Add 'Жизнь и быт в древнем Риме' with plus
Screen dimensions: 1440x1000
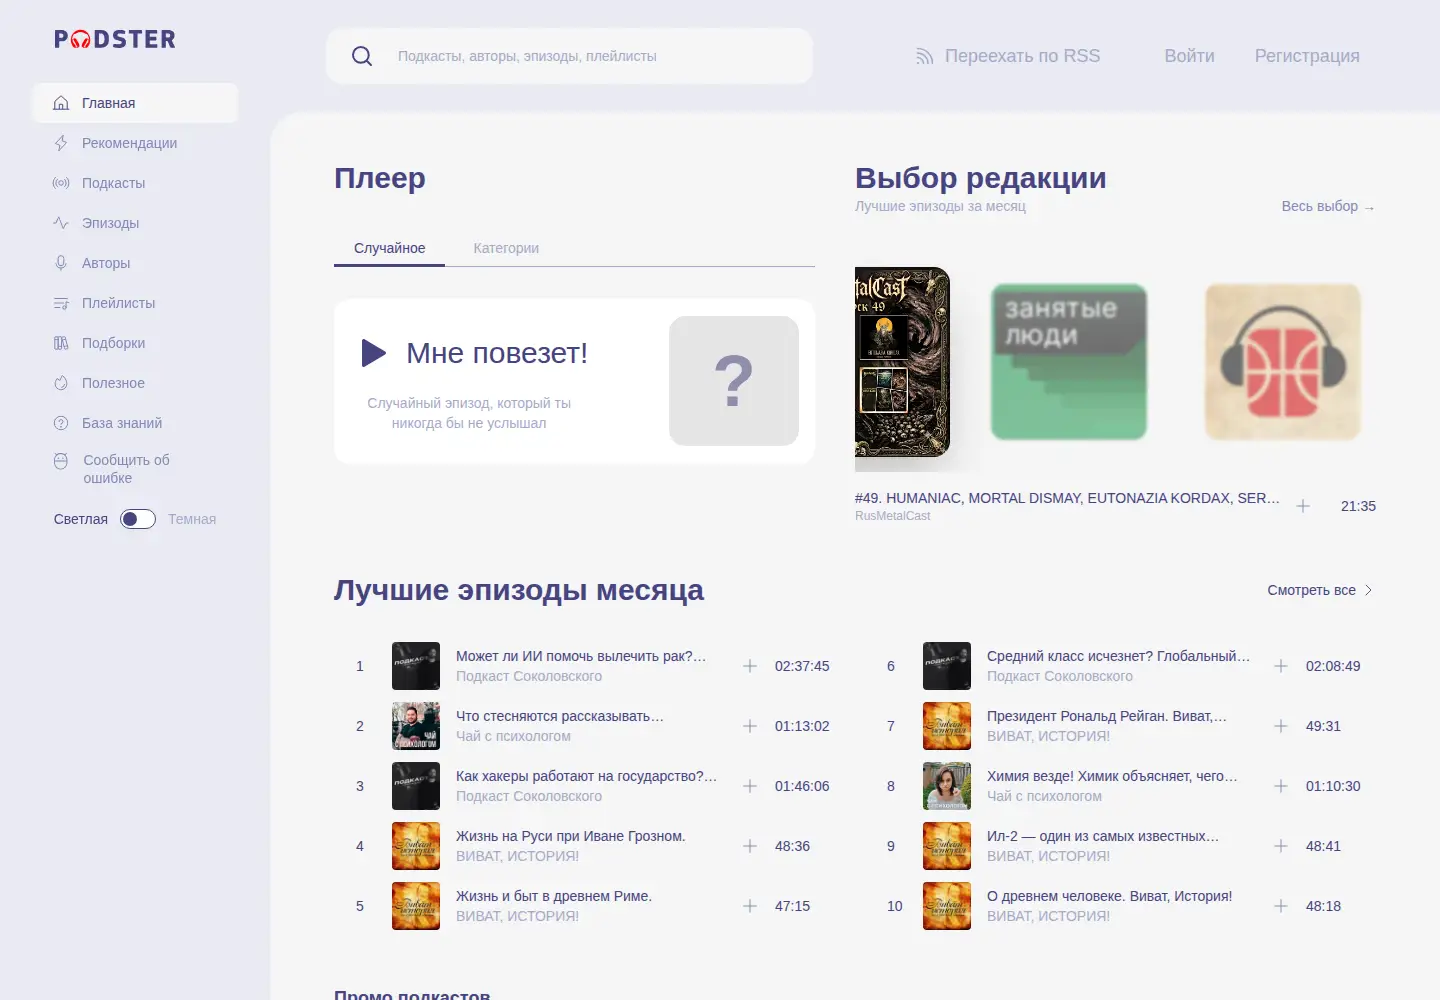tap(750, 906)
